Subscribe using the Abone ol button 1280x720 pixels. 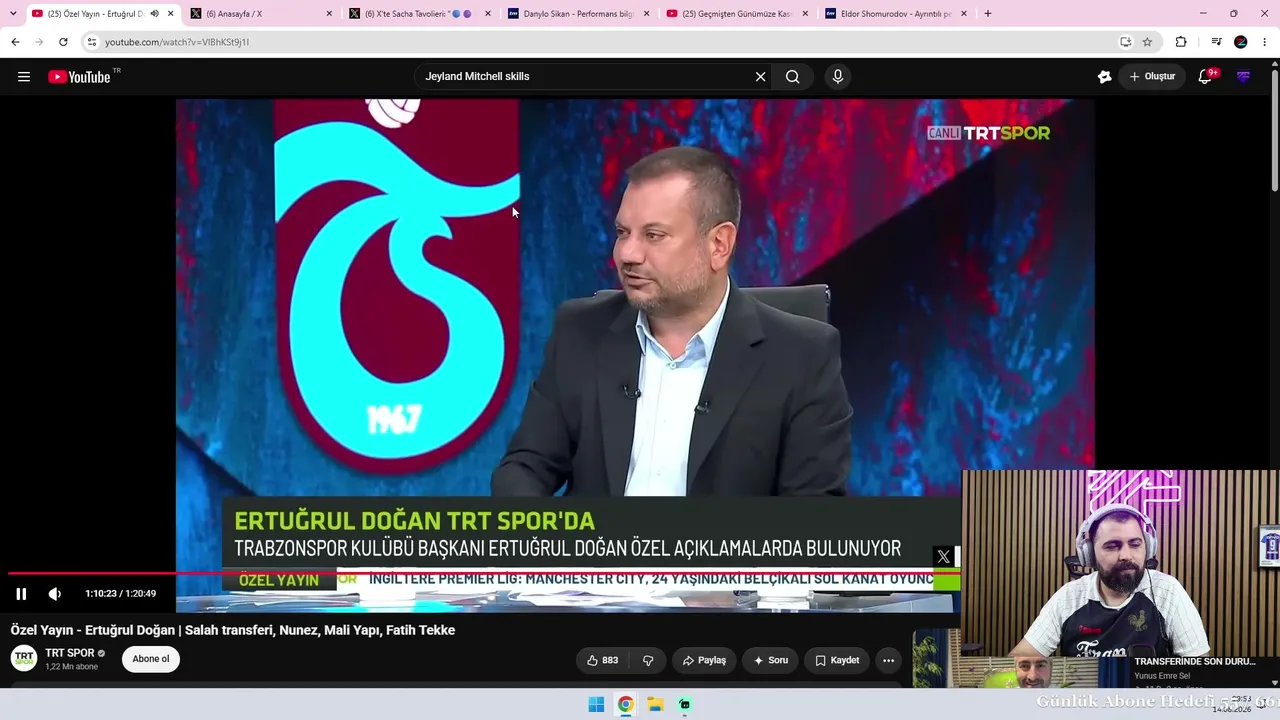pyautogui.click(x=151, y=659)
